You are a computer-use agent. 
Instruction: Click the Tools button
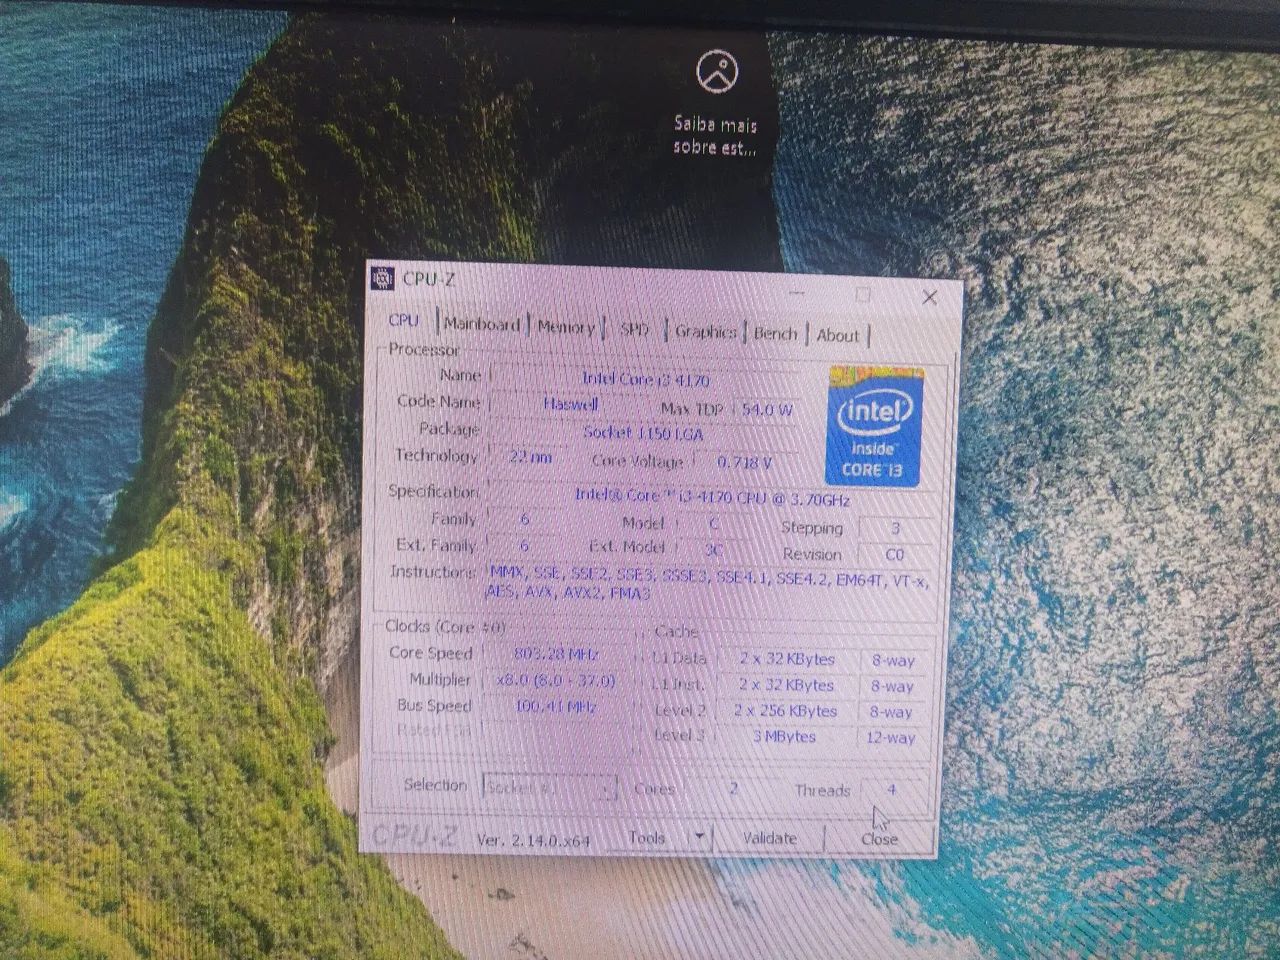pos(647,837)
